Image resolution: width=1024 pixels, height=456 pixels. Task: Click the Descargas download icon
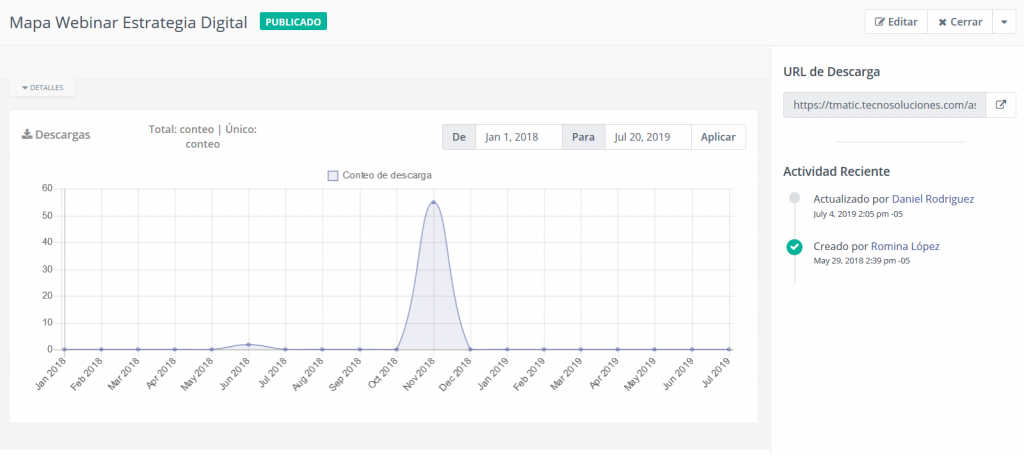tap(27, 135)
